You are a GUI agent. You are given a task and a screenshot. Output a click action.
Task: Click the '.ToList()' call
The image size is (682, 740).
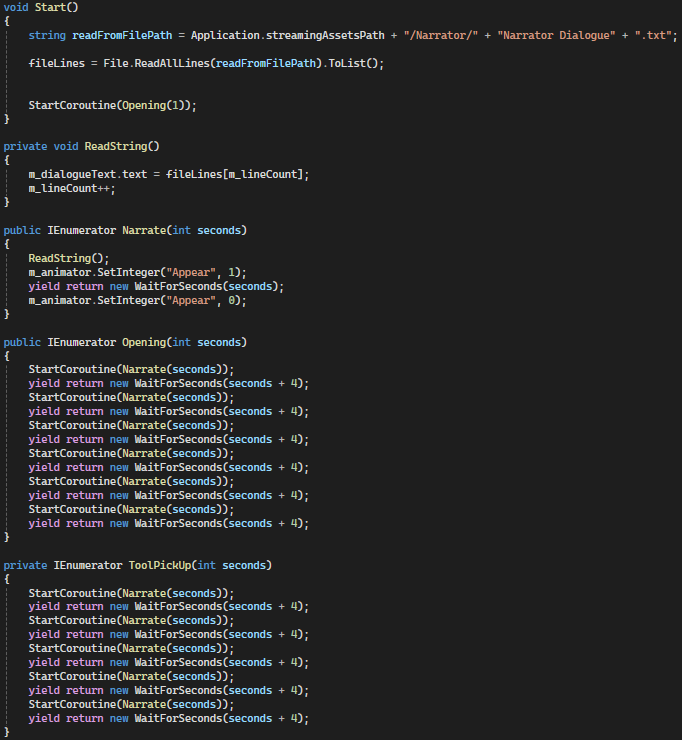tap(350, 63)
